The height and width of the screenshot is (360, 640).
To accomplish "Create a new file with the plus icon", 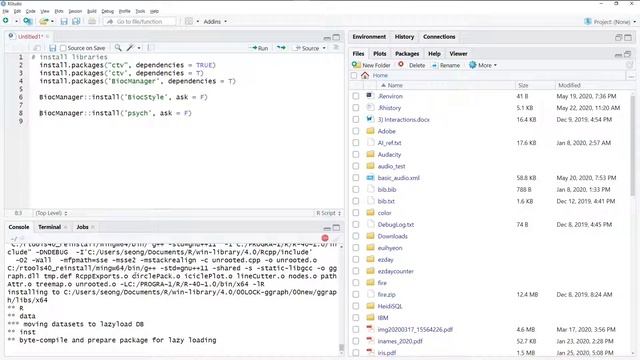I will click(6, 21).
